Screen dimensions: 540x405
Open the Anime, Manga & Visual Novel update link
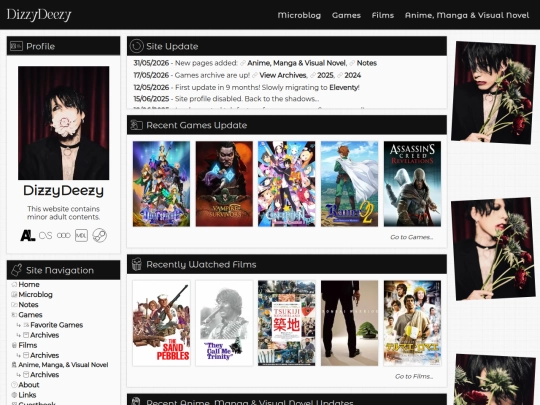click(297, 63)
